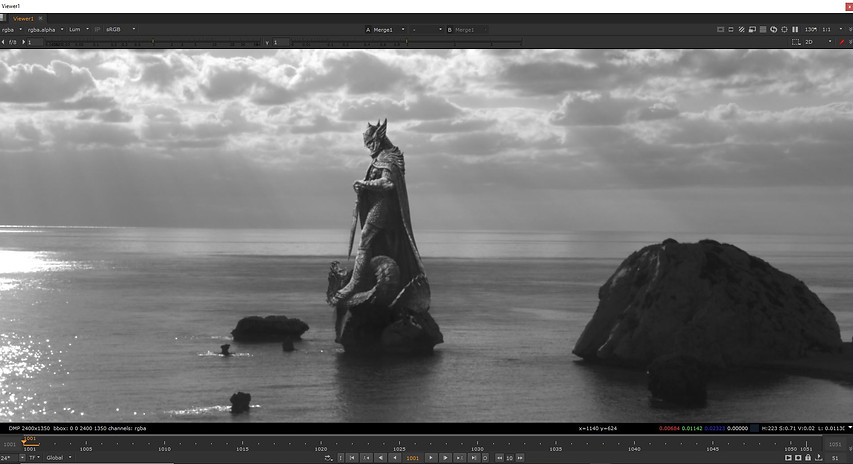Click the crosshair target icon
The width and height of the screenshot is (853, 464).
pyautogui.click(x=784, y=29)
